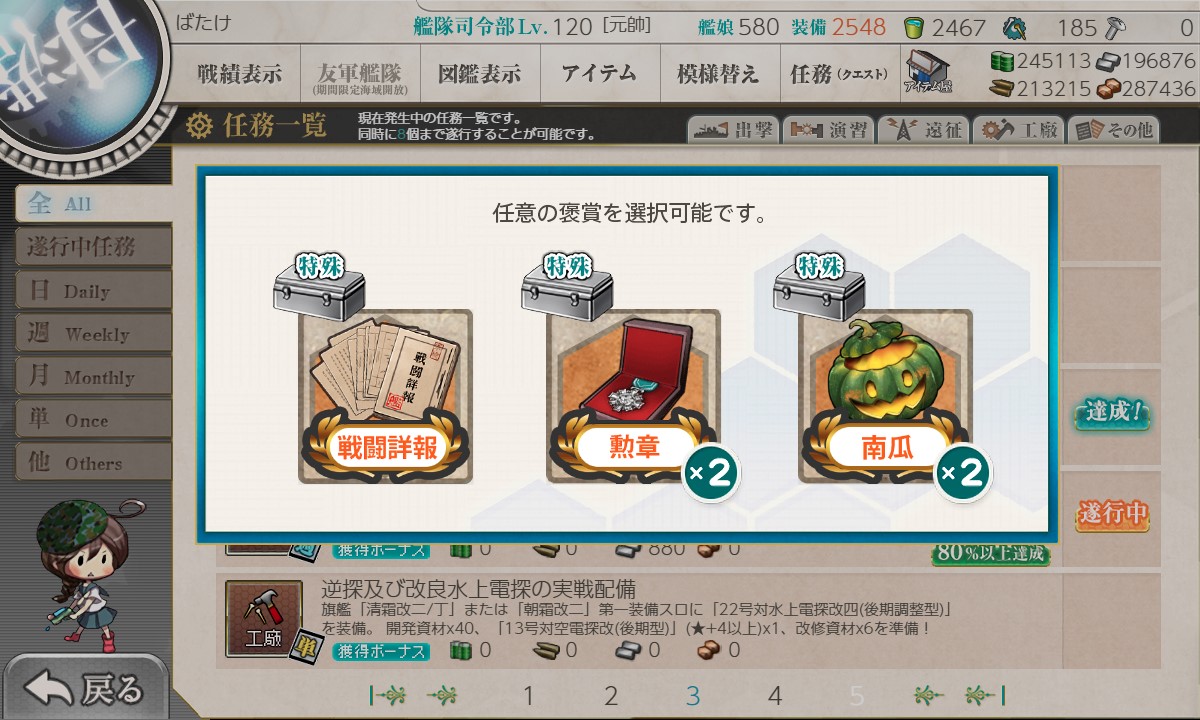1200x720 pixels.
Task: Click the development material gear icon
Action: tap(1014, 27)
